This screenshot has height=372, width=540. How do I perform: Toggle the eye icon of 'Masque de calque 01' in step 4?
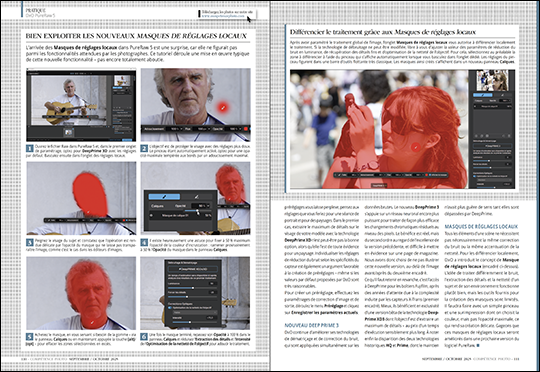(x=151, y=215)
